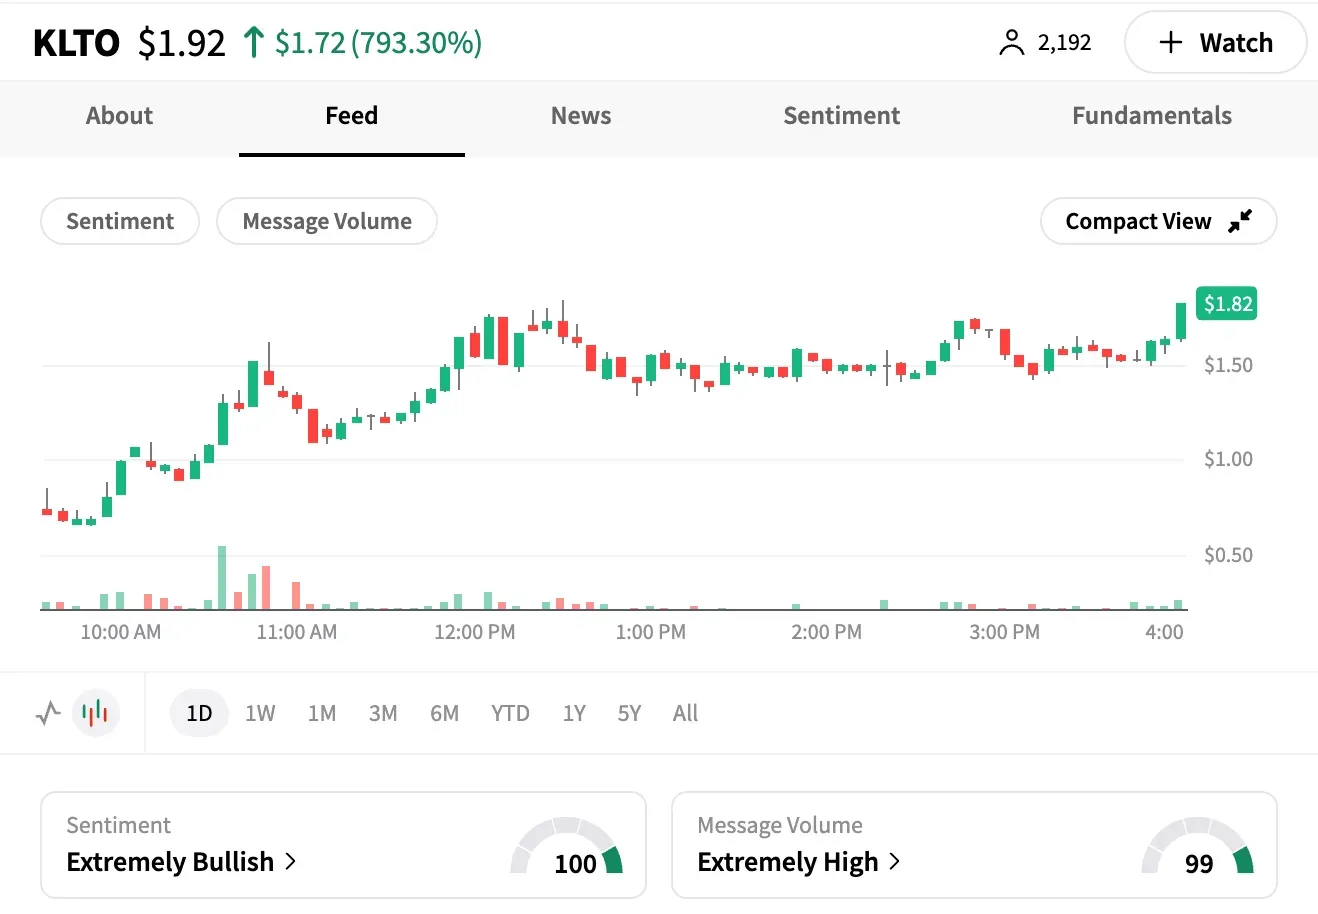Image resolution: width=1318 pixels, height=914 pixels.
Task: Click the green up-arrow price change indicator
Action: [254, 43]
